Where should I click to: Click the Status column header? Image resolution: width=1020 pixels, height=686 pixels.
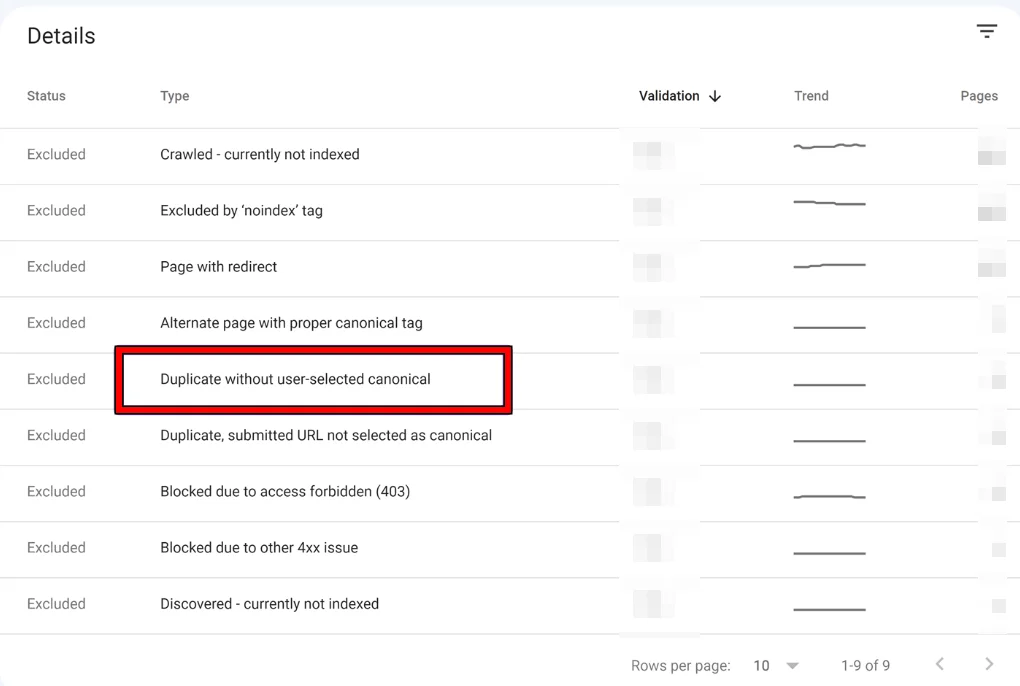46,96
